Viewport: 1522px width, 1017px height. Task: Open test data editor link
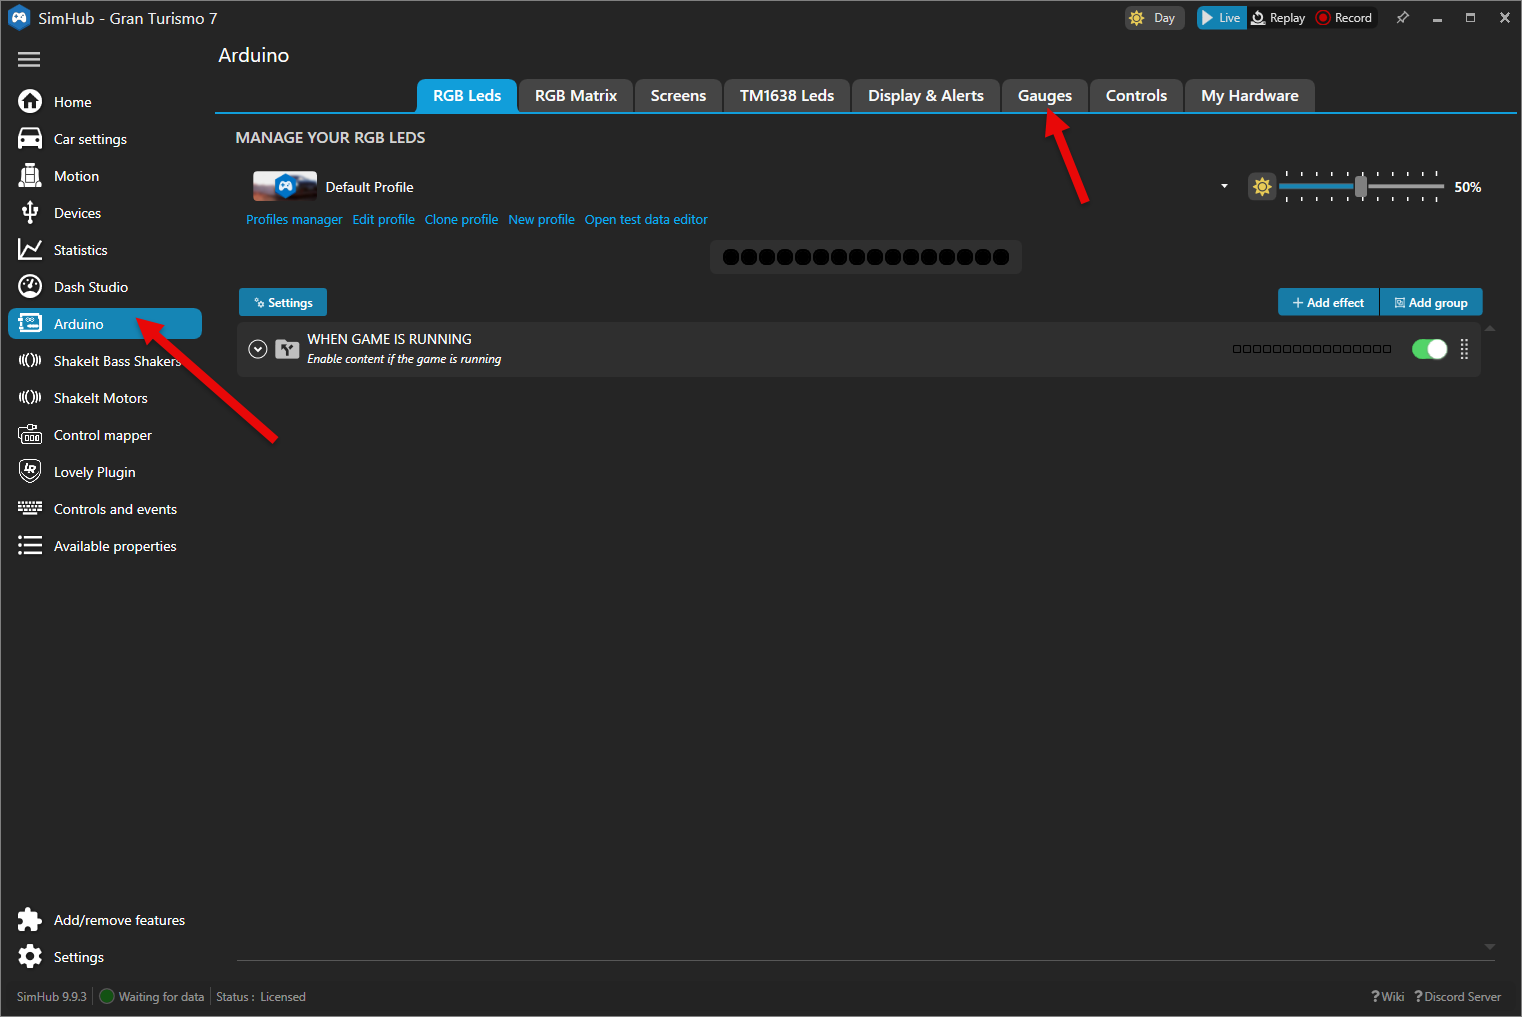pos(646,219)
